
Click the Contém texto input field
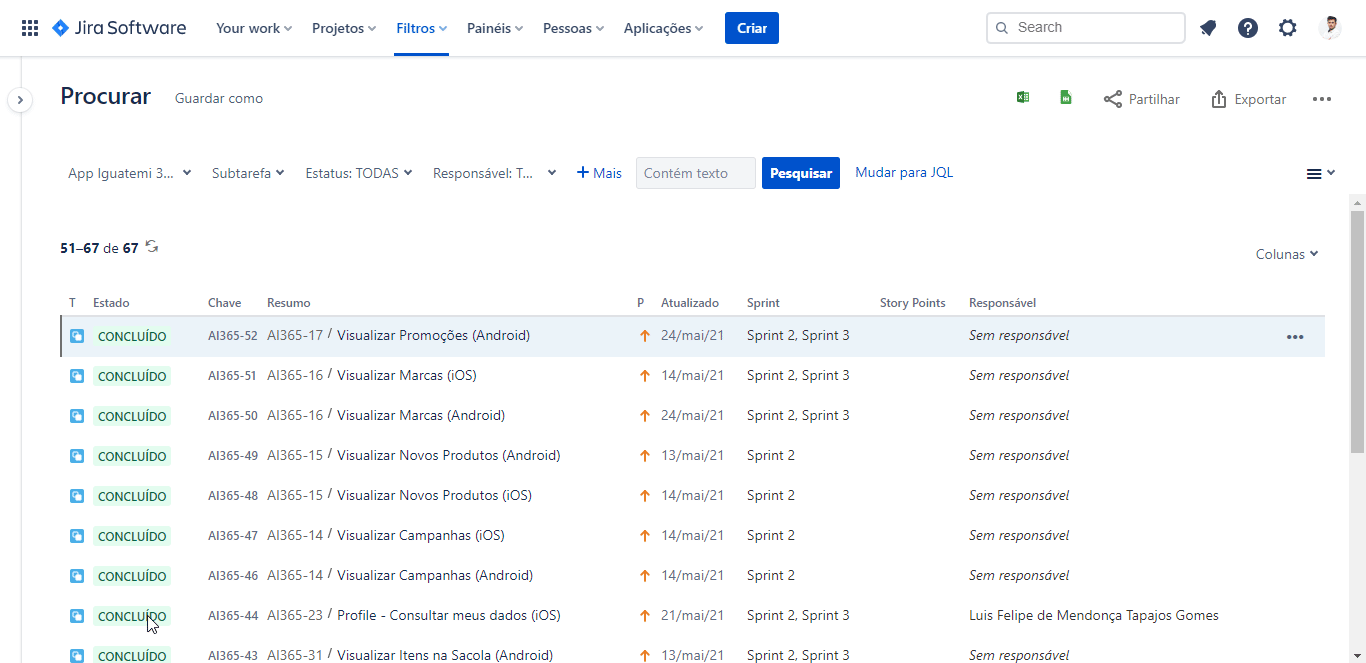point(696,173)
